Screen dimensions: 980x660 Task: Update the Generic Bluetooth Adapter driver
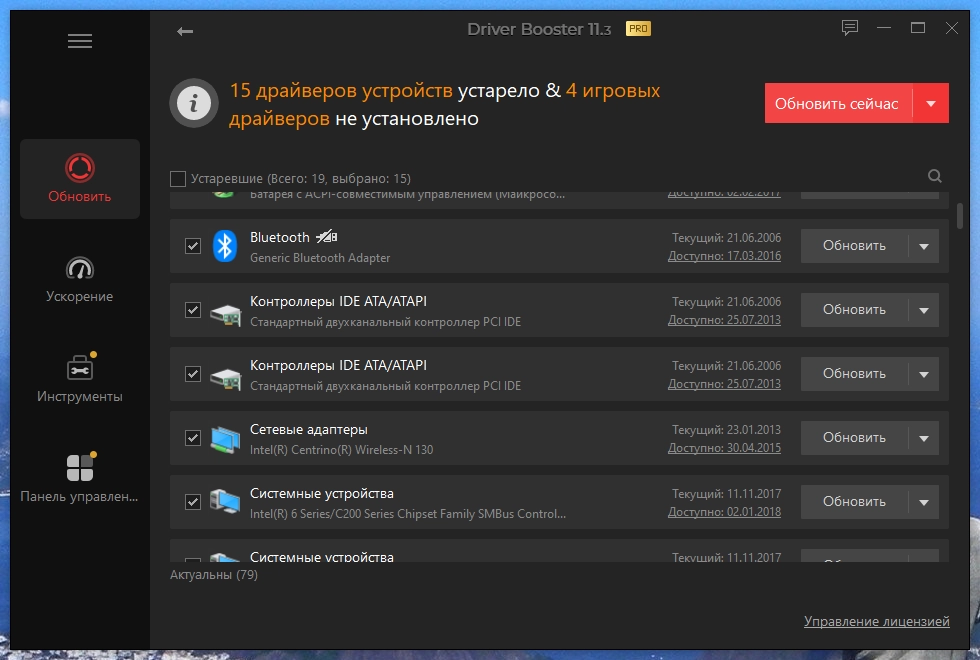pyautogui.click(x=854, y=246)
